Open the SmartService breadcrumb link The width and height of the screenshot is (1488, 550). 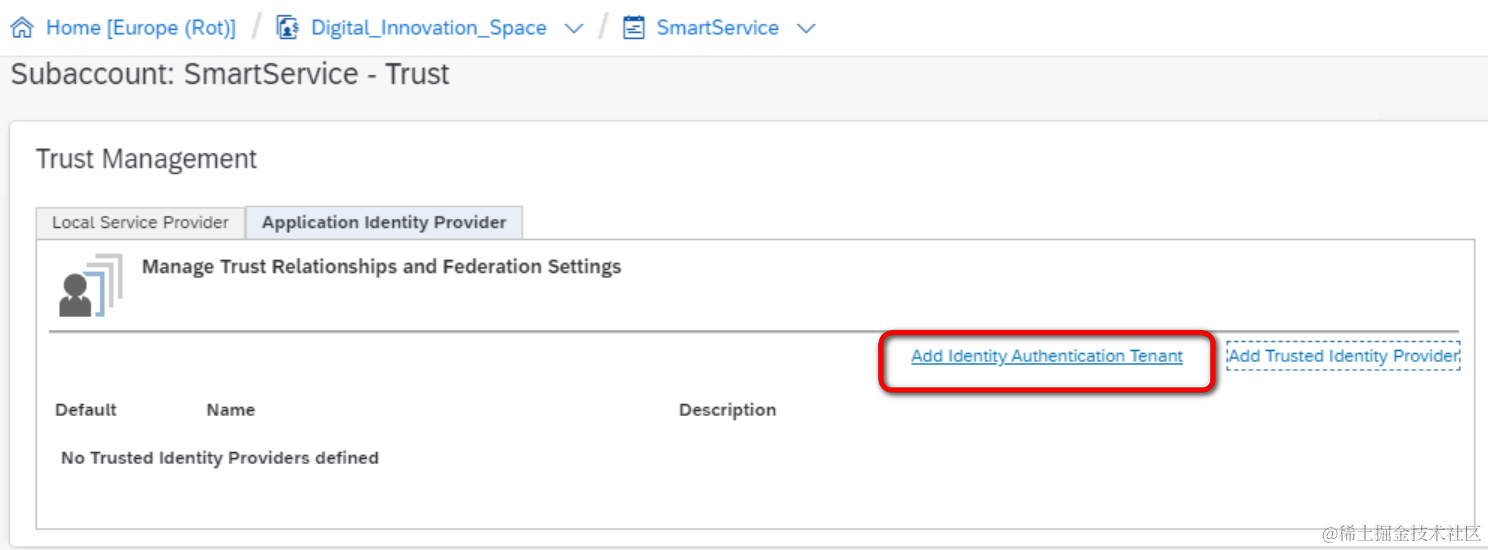pyautogui.click(x=717, y=28)
